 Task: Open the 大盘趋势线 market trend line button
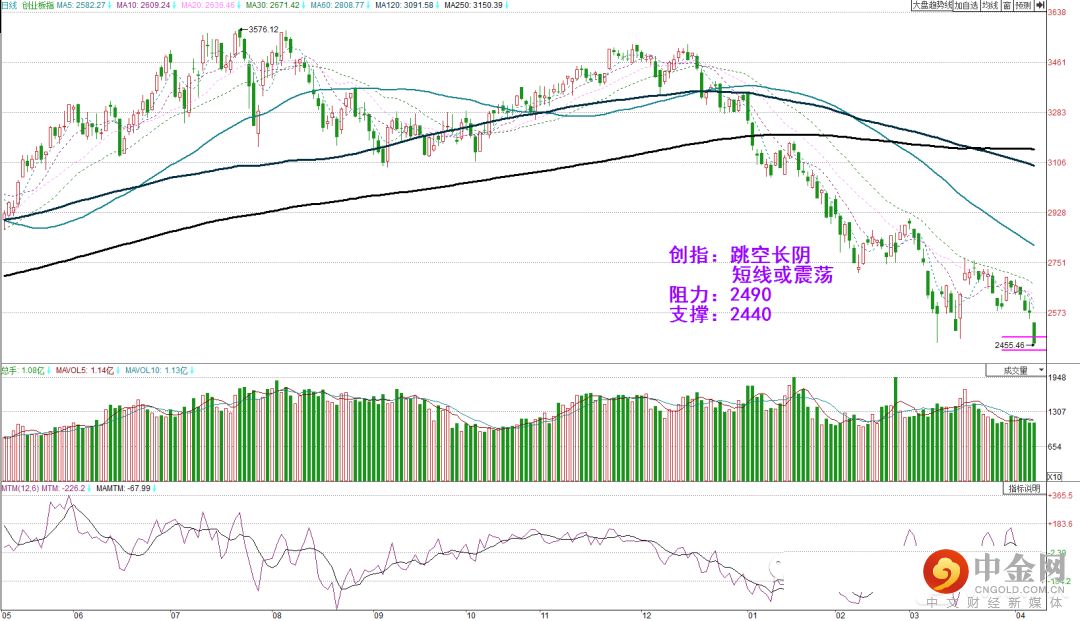[x=932, y=6]
